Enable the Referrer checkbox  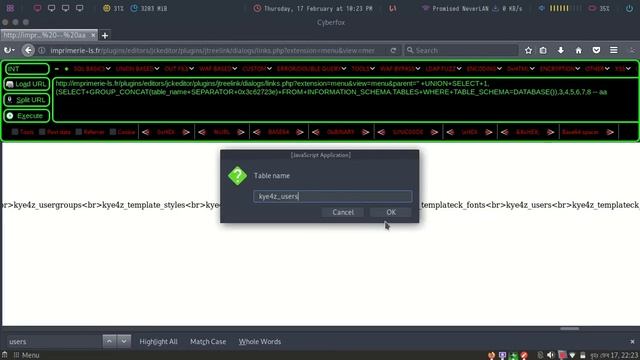click(79, 132)
